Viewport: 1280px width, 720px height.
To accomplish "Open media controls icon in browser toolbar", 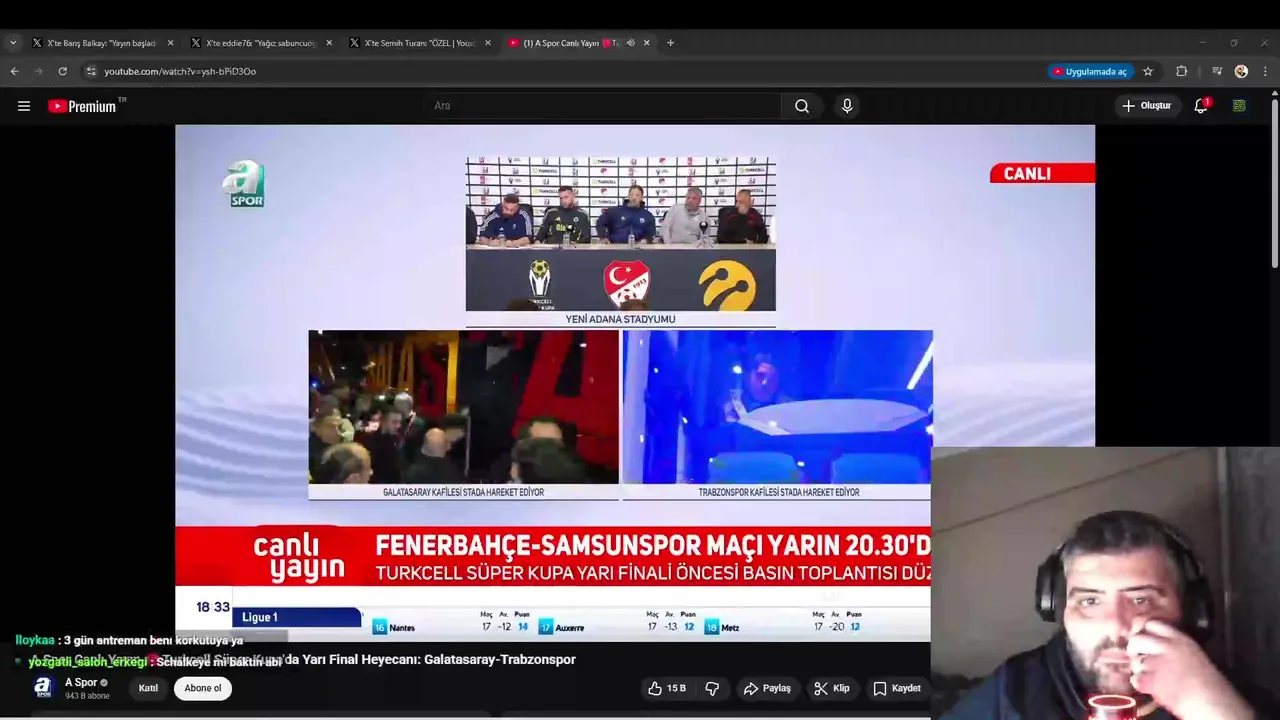I will pyautogui.click(x=1217, y=71).
